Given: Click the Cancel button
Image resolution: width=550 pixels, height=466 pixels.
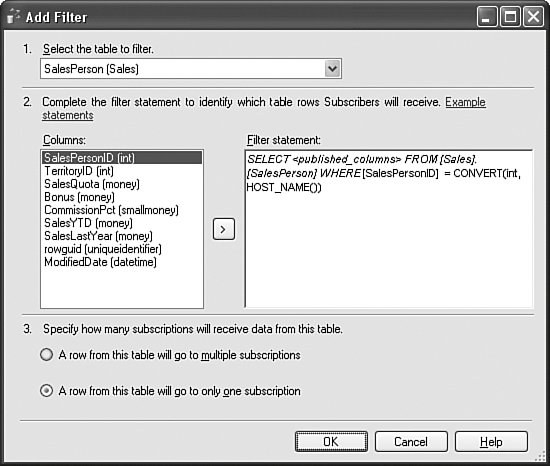Looking at the screenshot, I should (x=411, y=441).
